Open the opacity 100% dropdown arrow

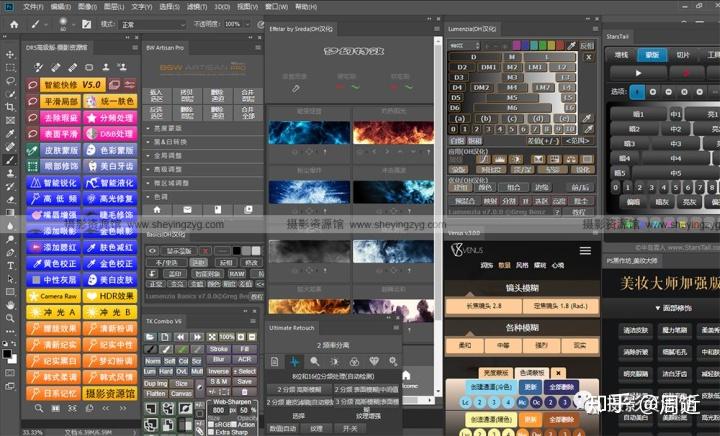click(x=248, y=24)
